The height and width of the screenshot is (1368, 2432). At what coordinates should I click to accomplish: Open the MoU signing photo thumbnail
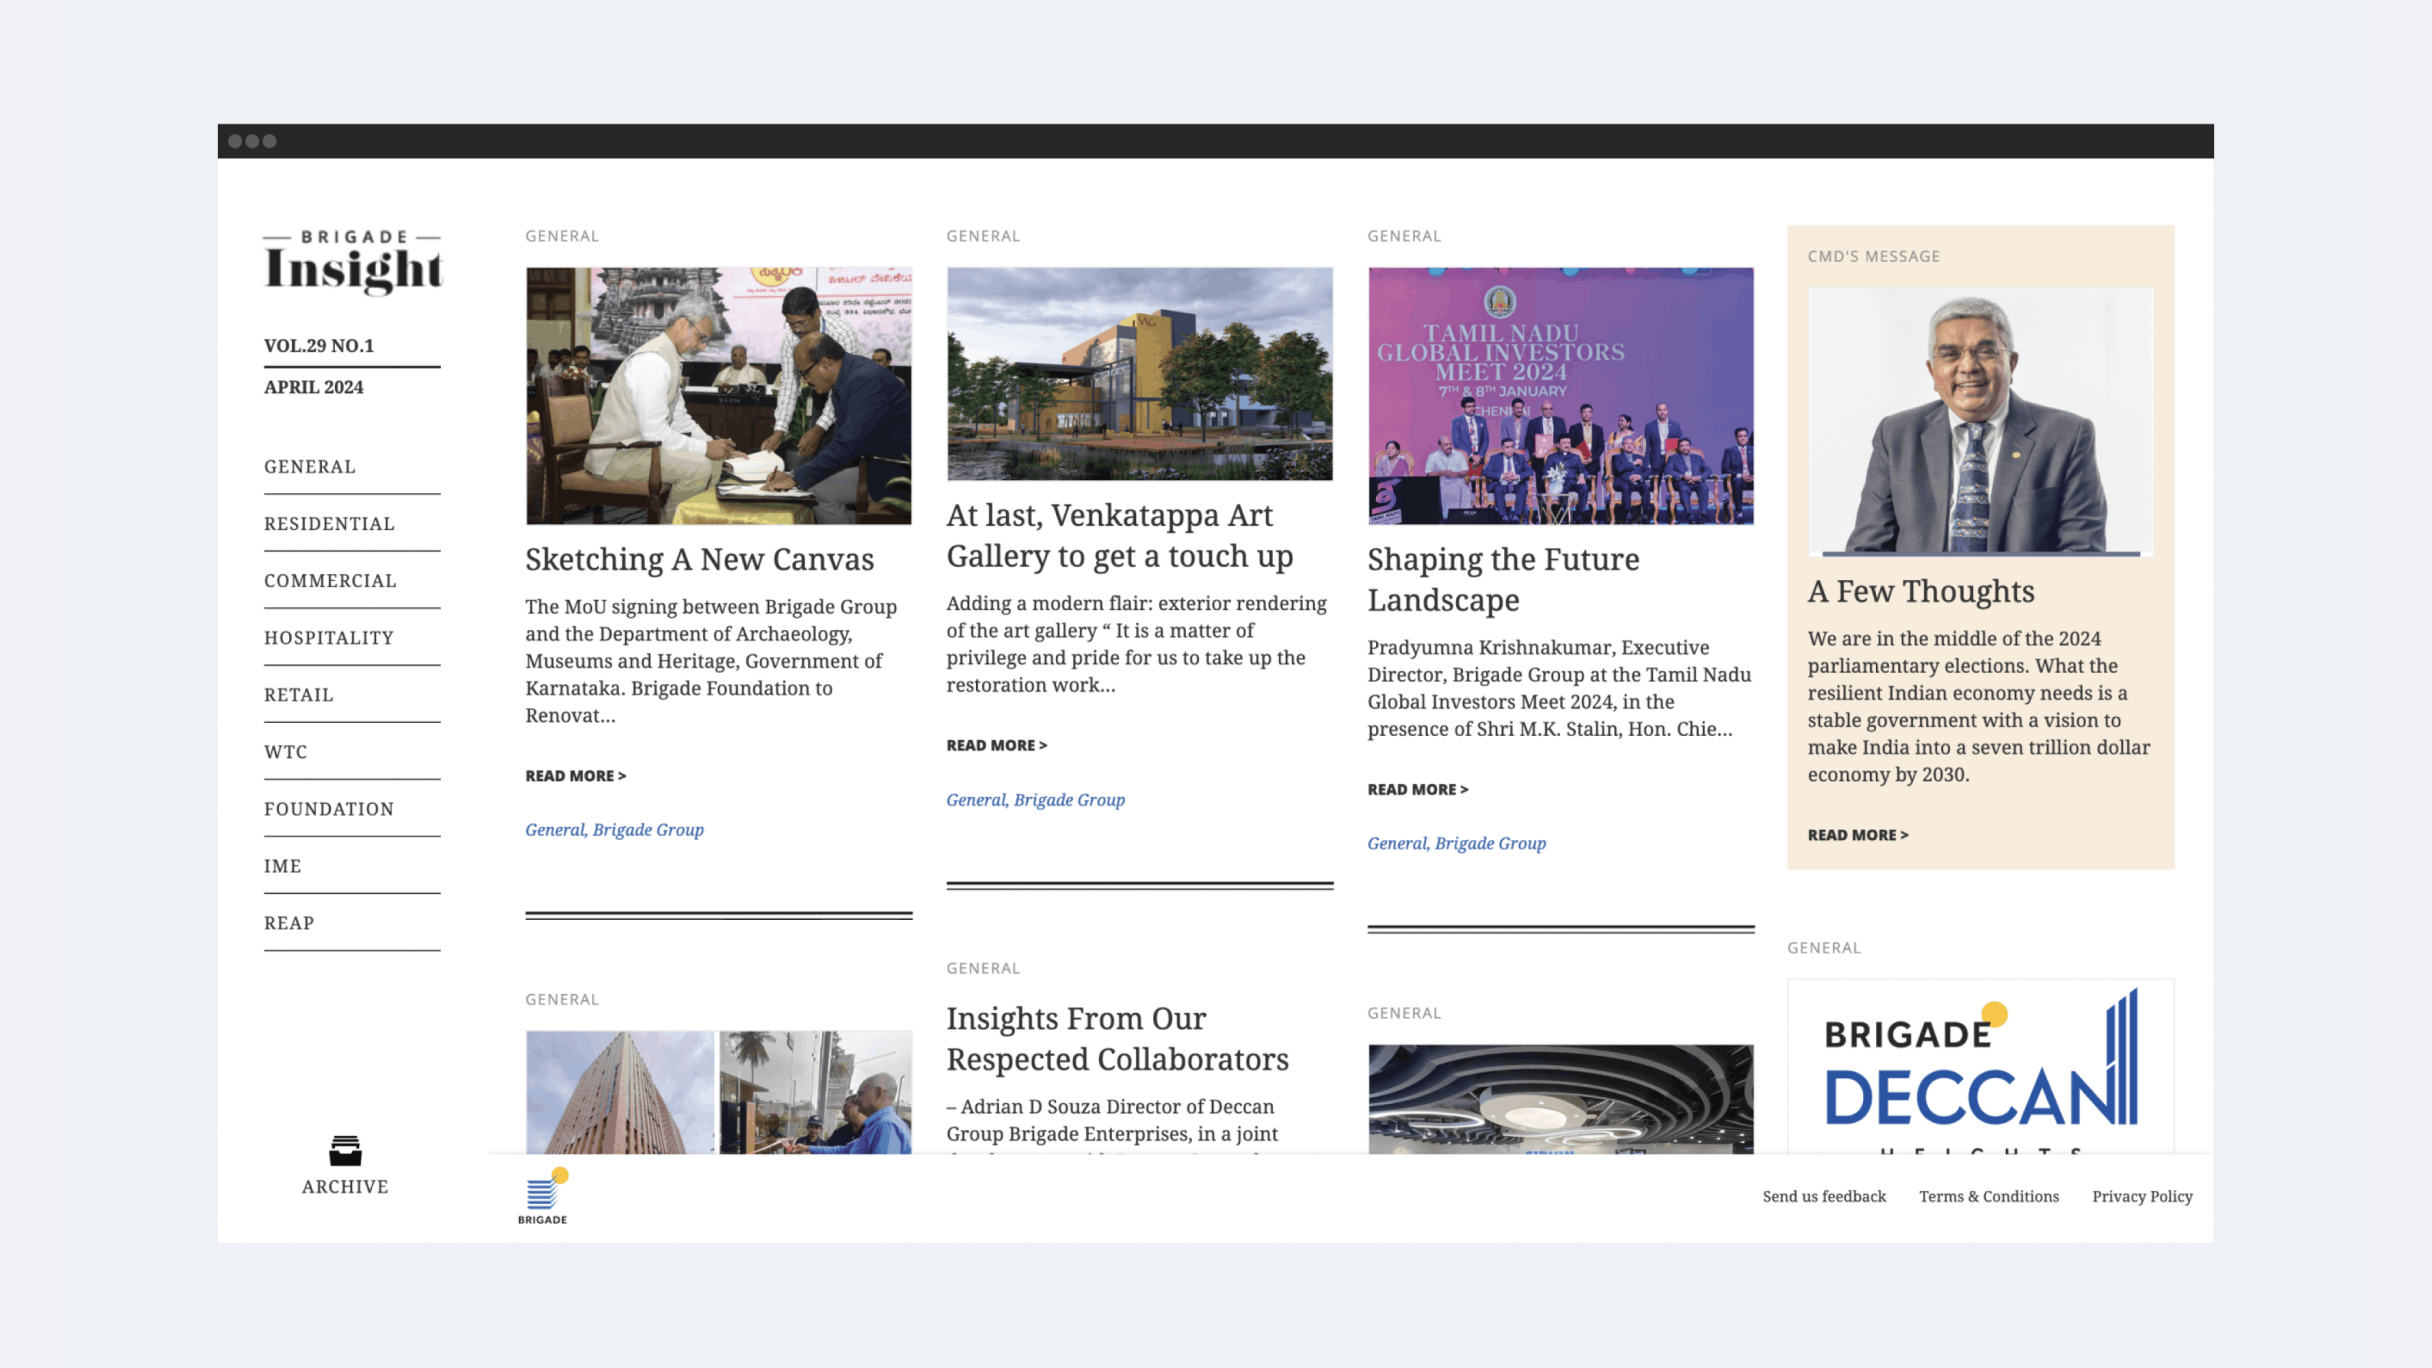(719, 395)
